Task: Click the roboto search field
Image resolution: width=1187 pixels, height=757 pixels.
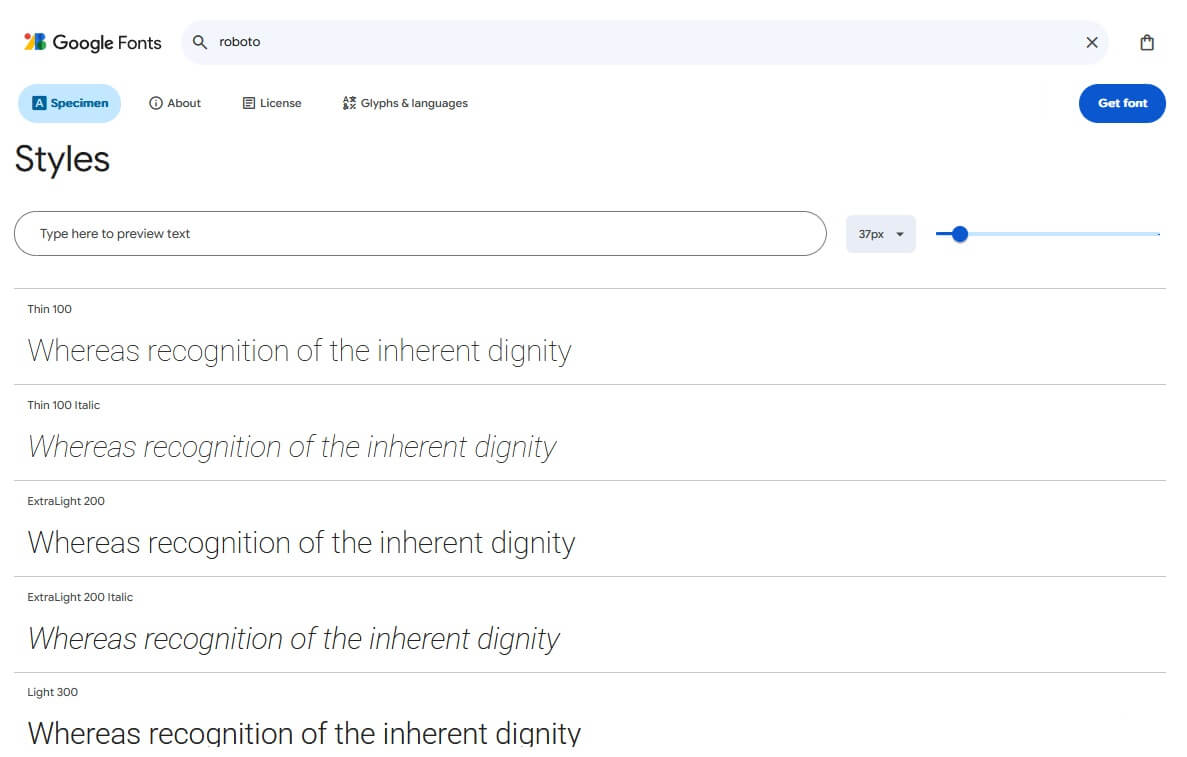Action: point(645,42)
